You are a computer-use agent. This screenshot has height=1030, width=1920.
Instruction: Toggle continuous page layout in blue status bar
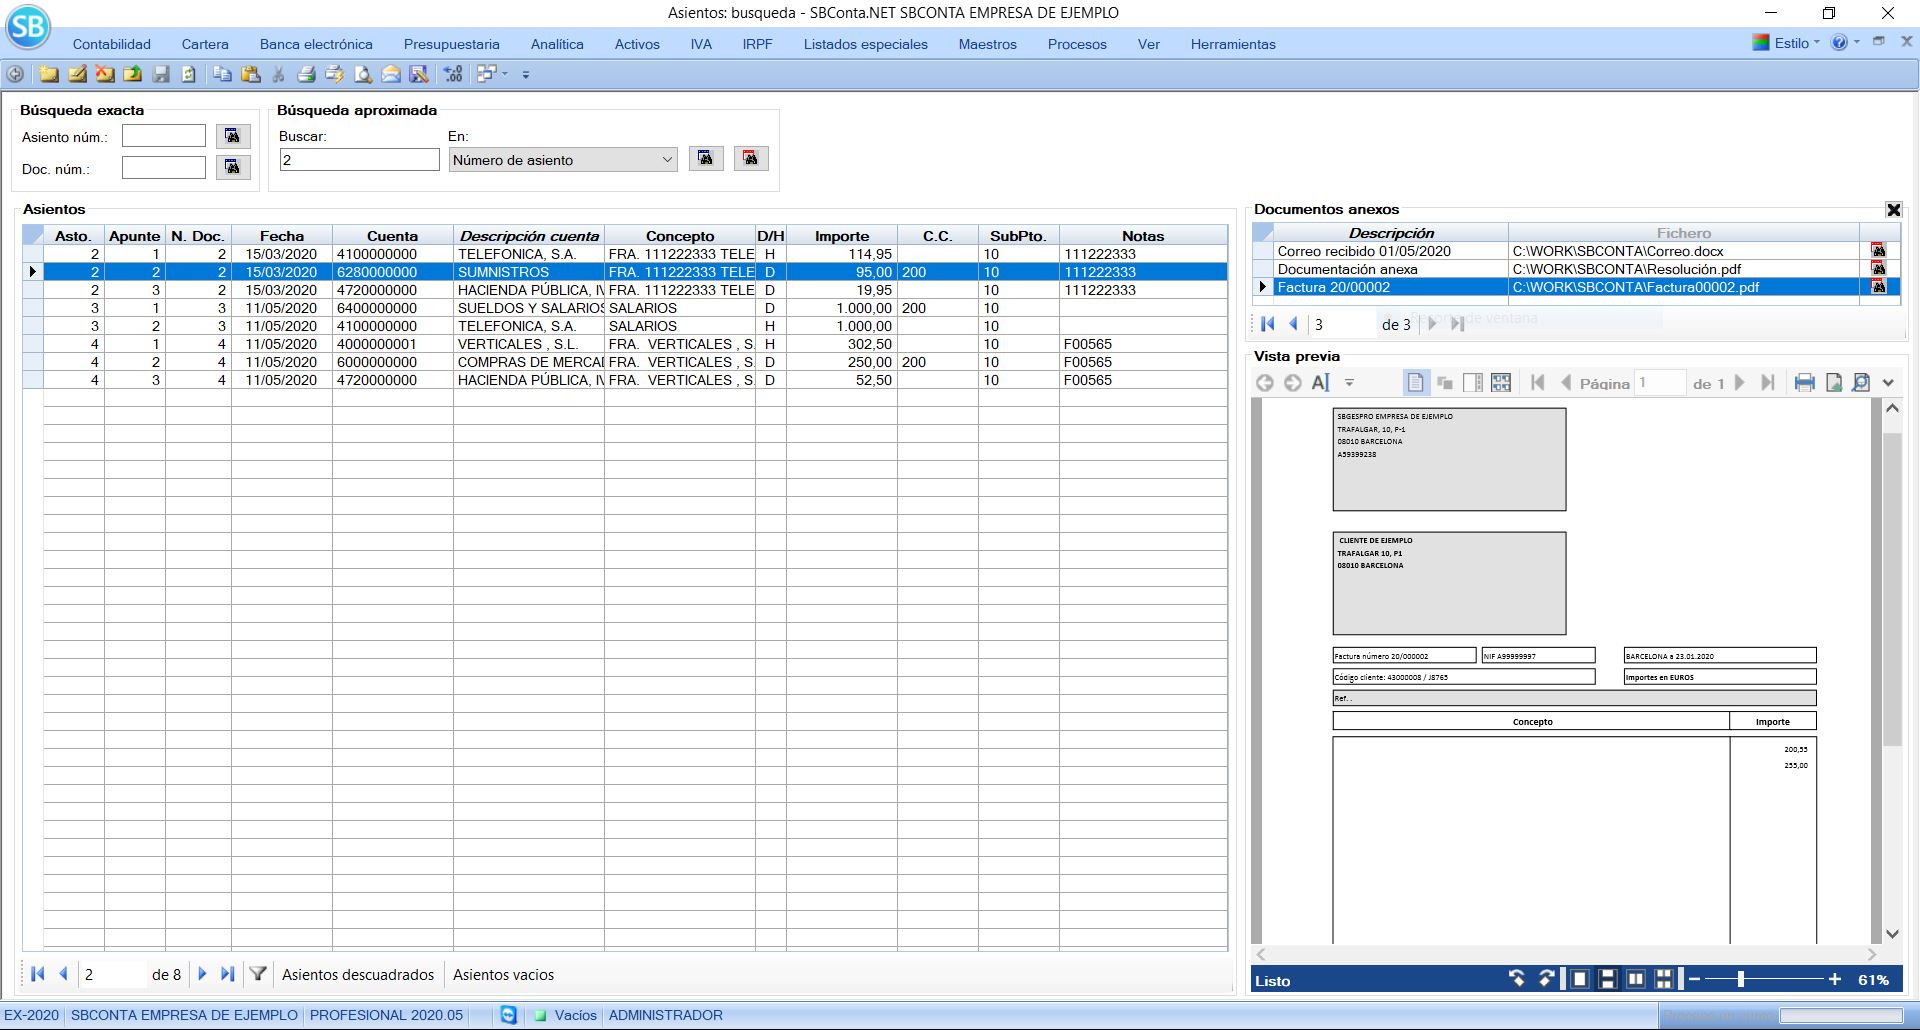pyautogui.click(x=1607, y=979)
